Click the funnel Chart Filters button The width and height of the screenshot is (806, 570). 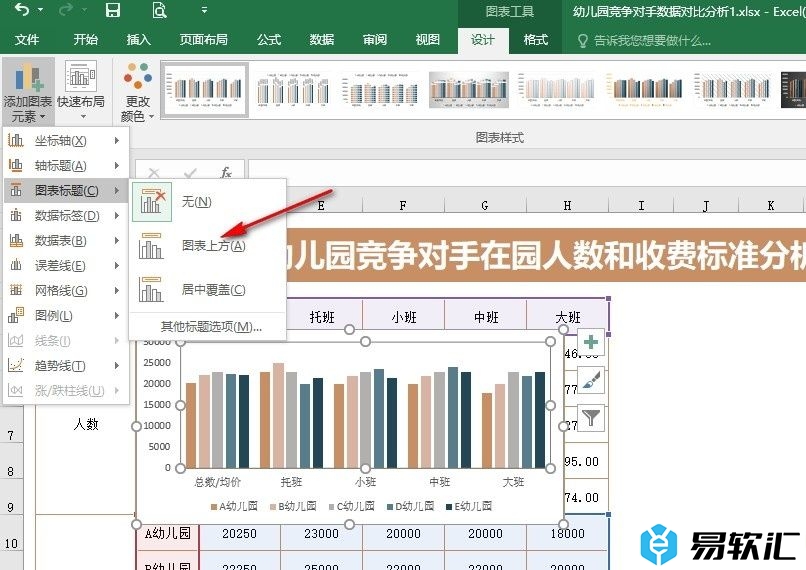(591, 418)
